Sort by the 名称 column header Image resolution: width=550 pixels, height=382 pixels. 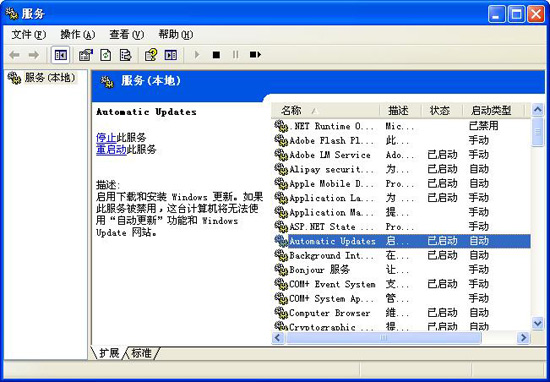pyautogui.click(x=326, y=110)
